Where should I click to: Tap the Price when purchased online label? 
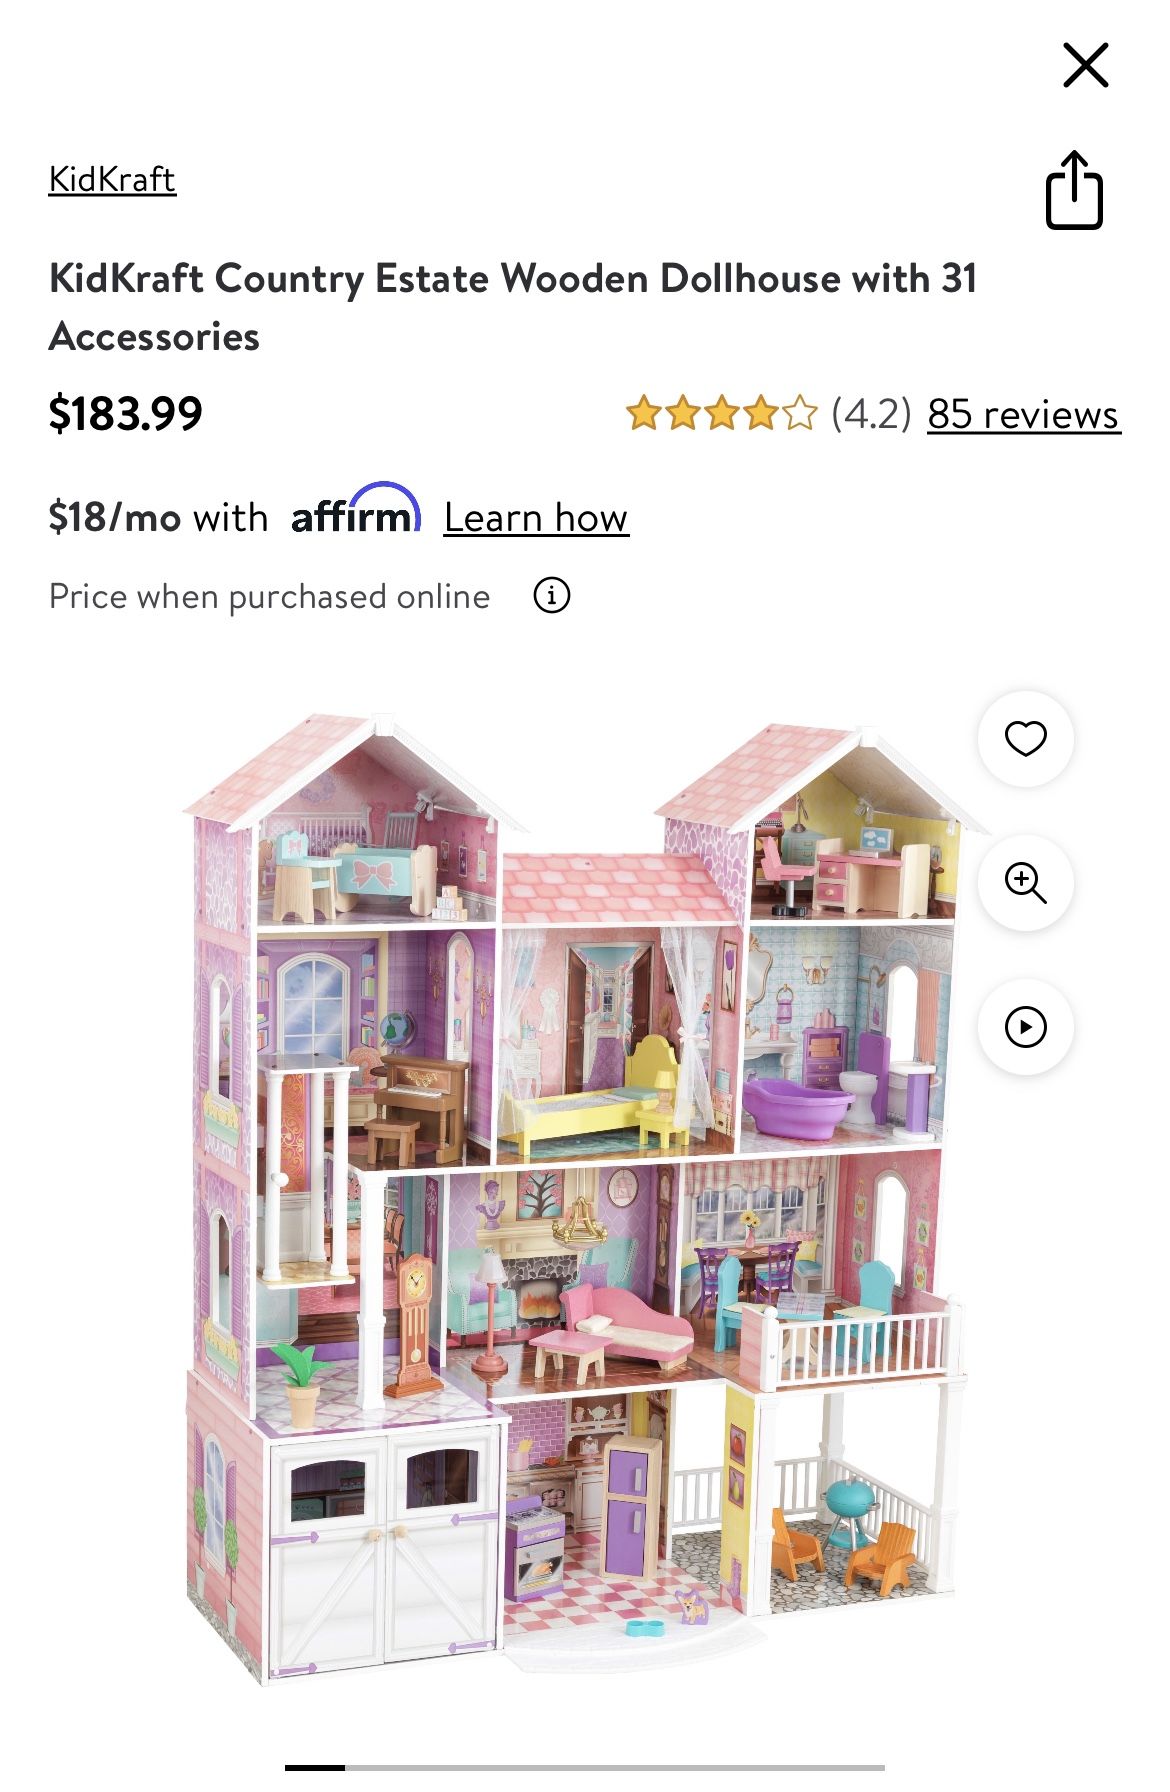[x=270, y=597]
